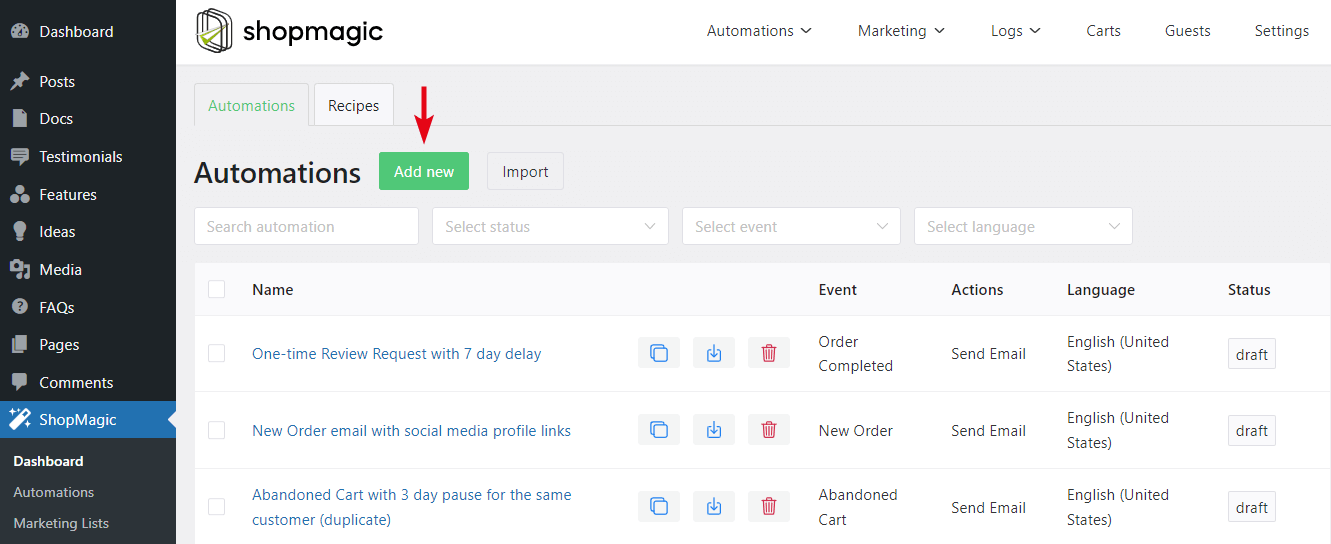The width and height of the screenshot is (1331, 544).
Task: Open Settings in top navigation
Action: pyautogui.click(x=1282, y=31)
